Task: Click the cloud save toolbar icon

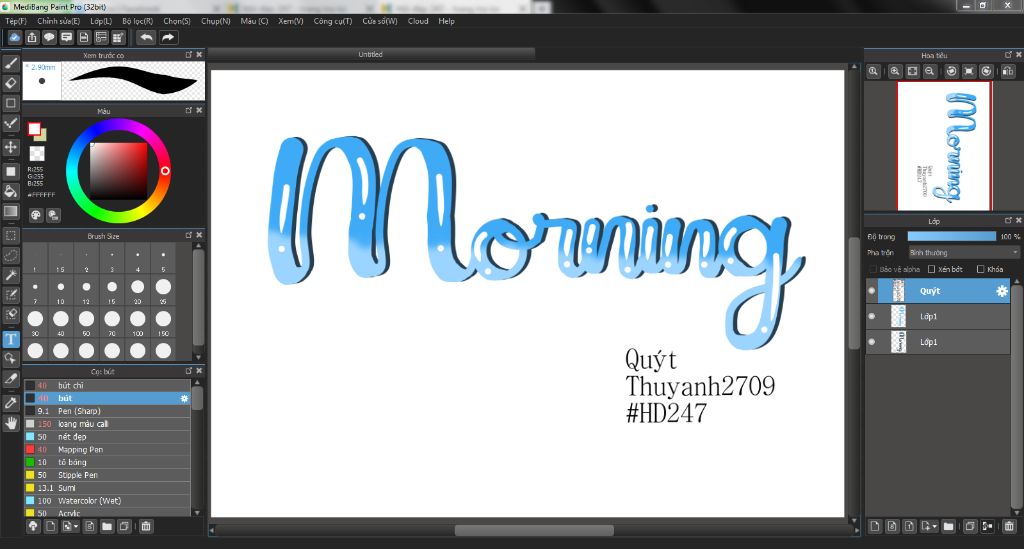Action: 14,37
